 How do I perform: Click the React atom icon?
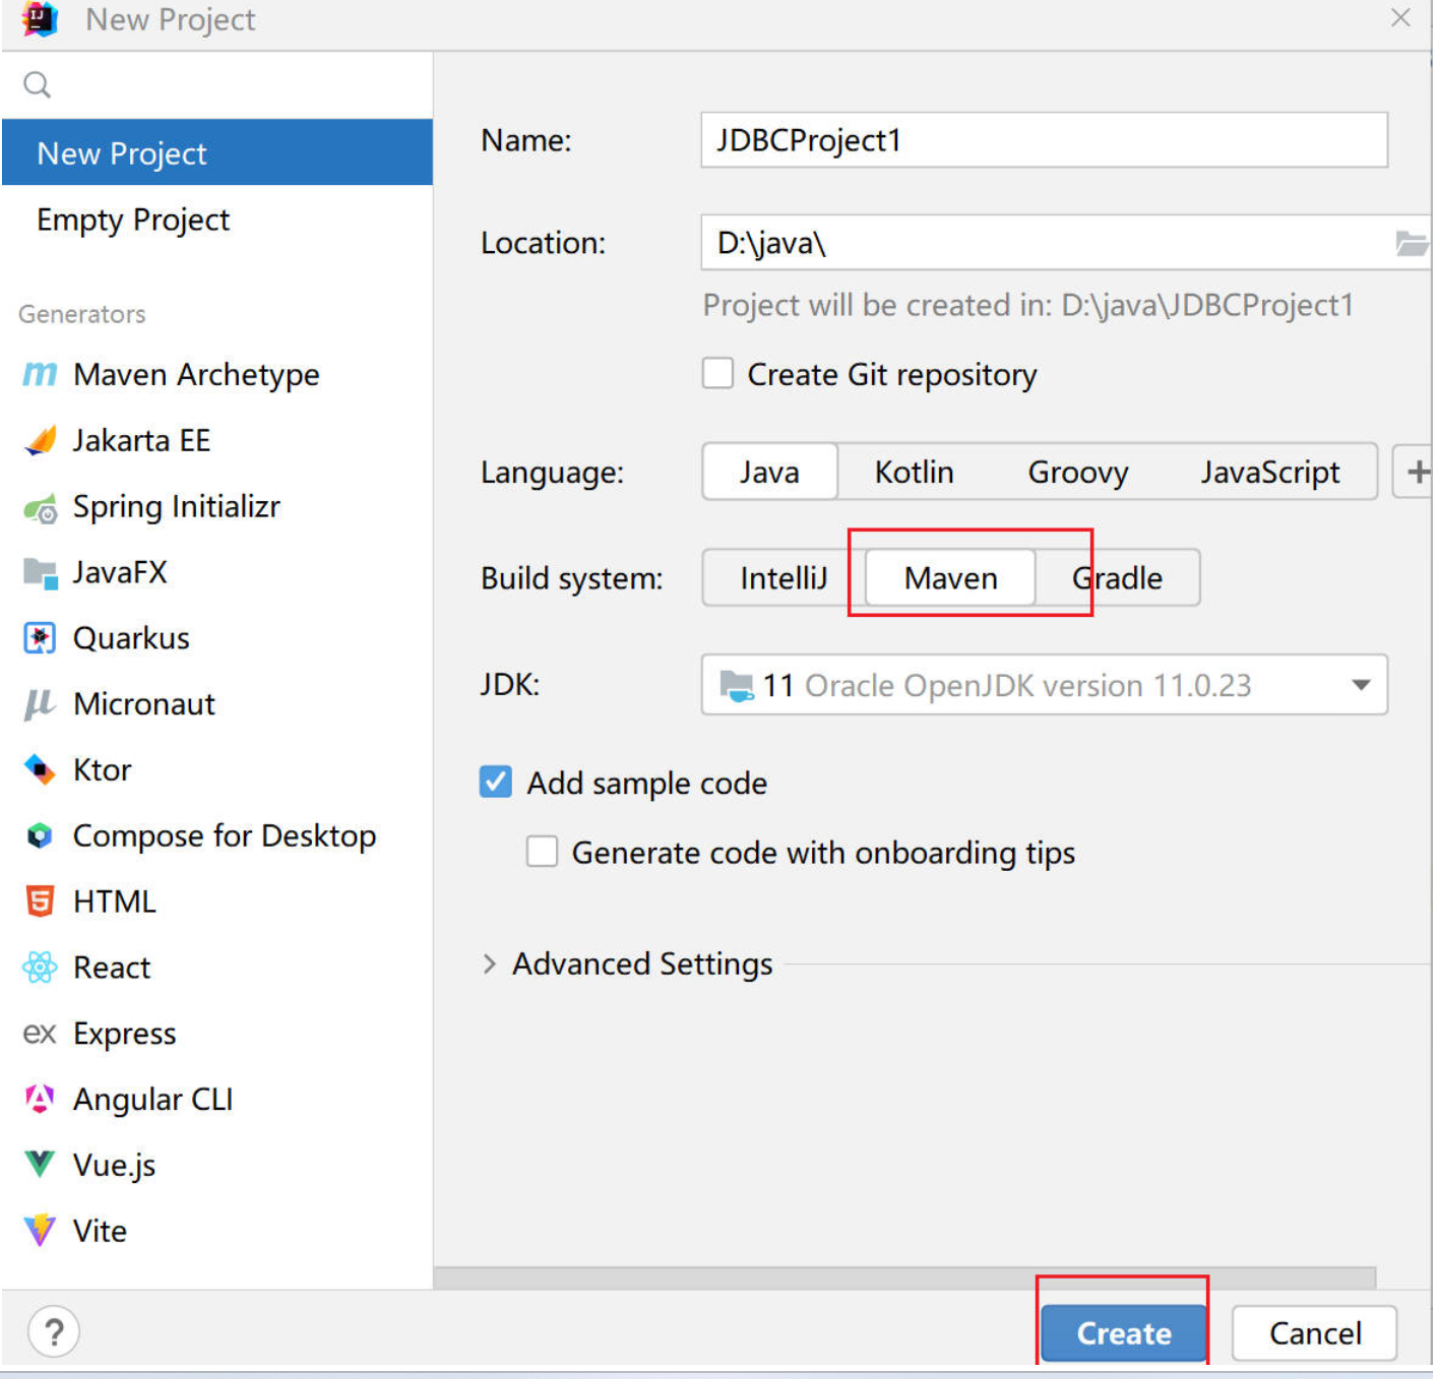click(40, 967)
